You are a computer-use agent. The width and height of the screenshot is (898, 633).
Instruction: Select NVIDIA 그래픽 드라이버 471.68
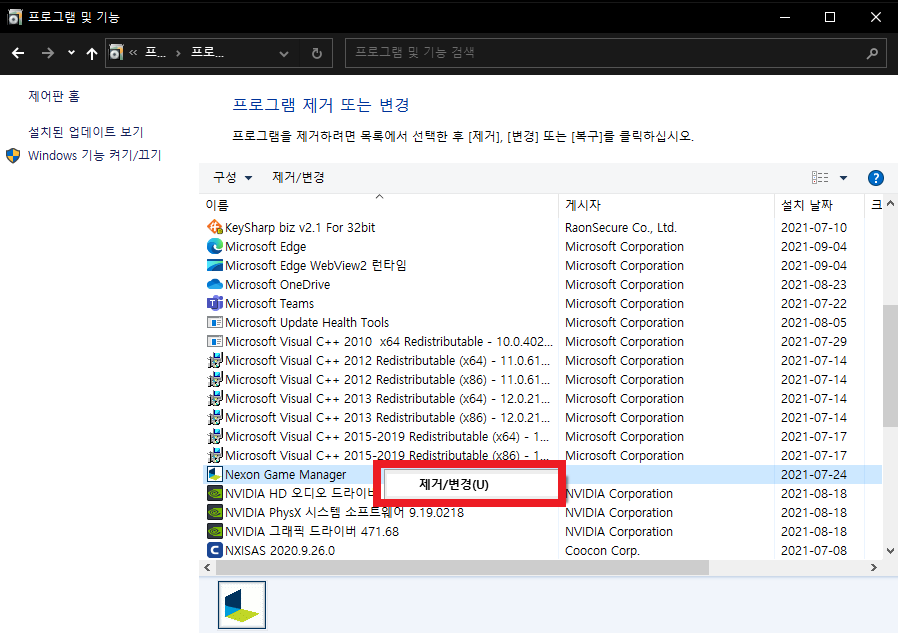(312, 531)
